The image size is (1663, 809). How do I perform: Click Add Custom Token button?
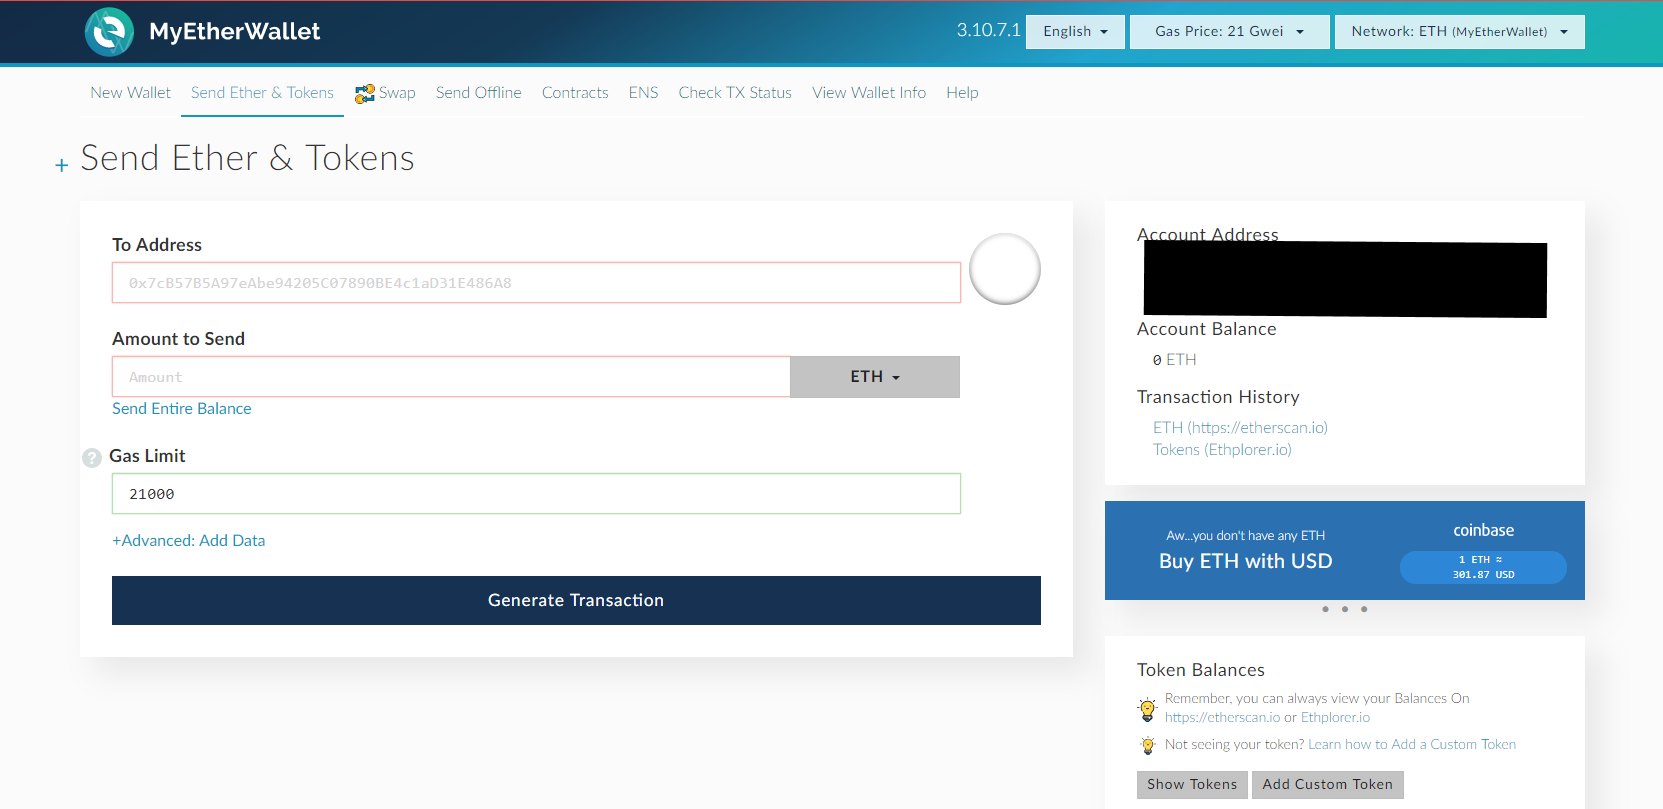[x=1327, y=784]
